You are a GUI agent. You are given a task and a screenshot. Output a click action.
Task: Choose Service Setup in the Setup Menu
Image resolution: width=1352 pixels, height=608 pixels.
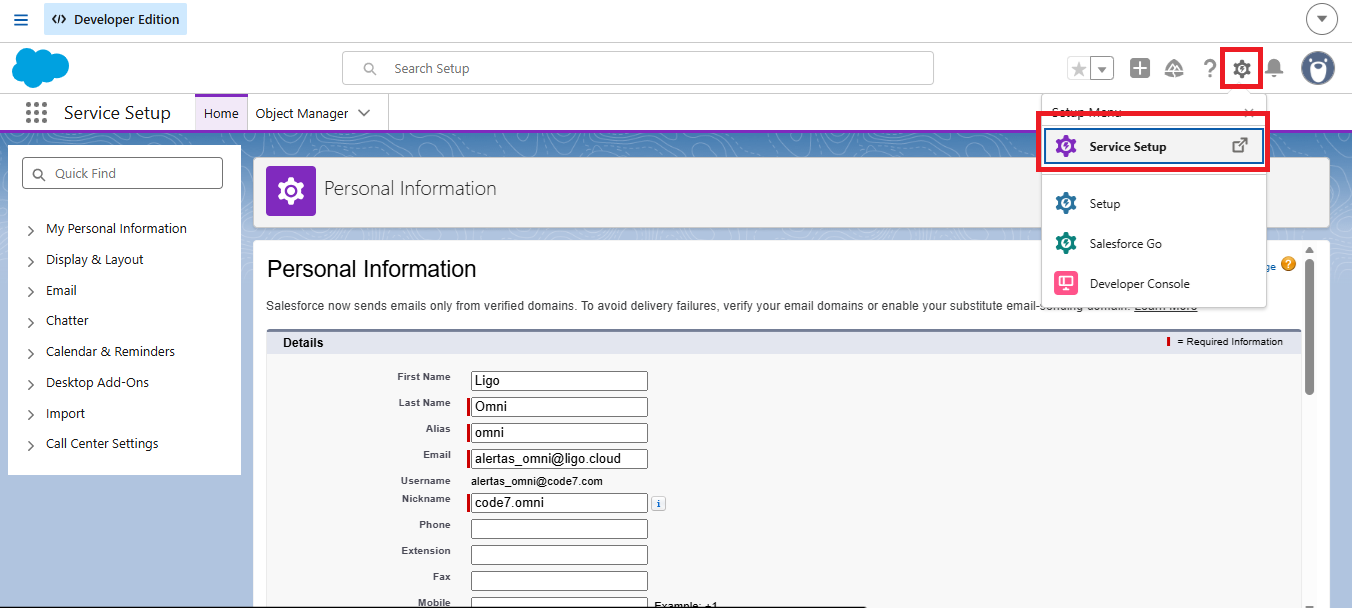pyautogui.click(x=1154, y=146)
